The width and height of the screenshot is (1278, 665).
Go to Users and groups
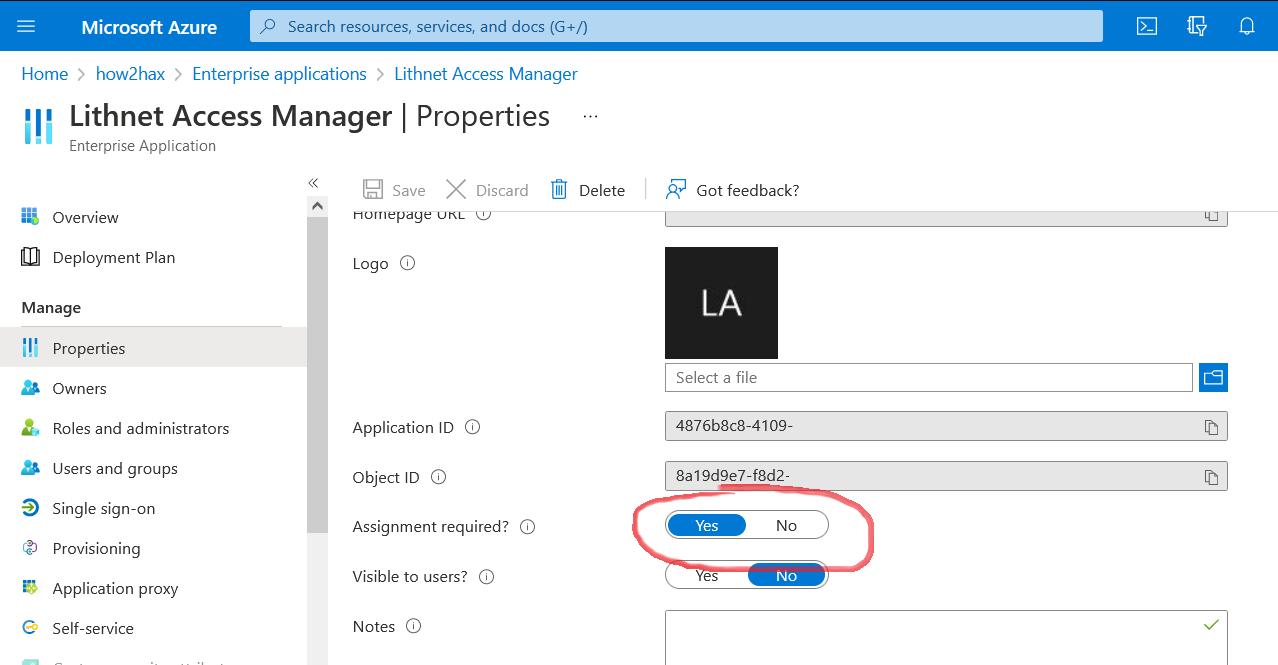pyautogui.click(x=114, y=468)
